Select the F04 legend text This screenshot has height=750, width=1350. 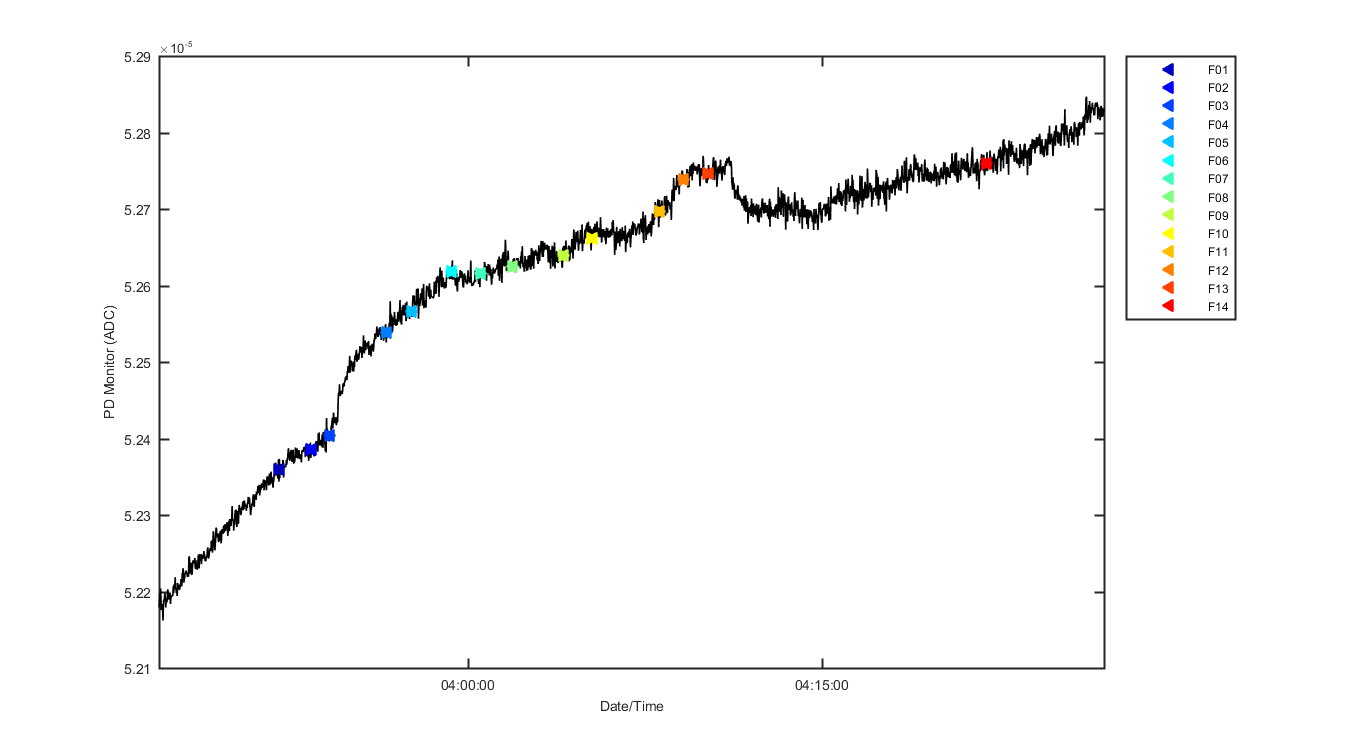coord(1217,124)
